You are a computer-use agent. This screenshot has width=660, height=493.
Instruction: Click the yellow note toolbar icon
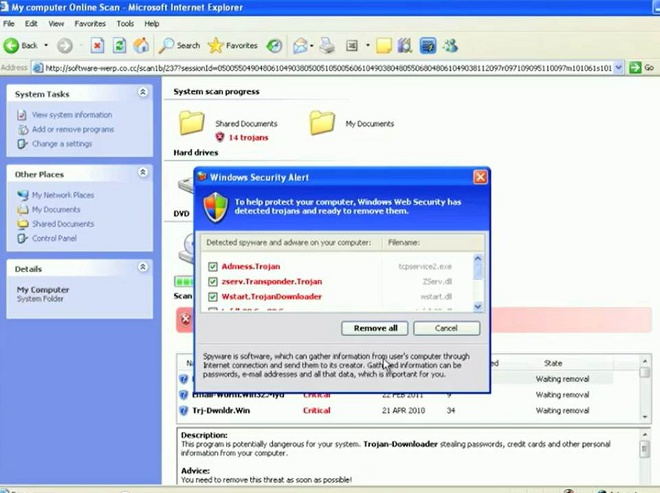[x=383, y=45]
